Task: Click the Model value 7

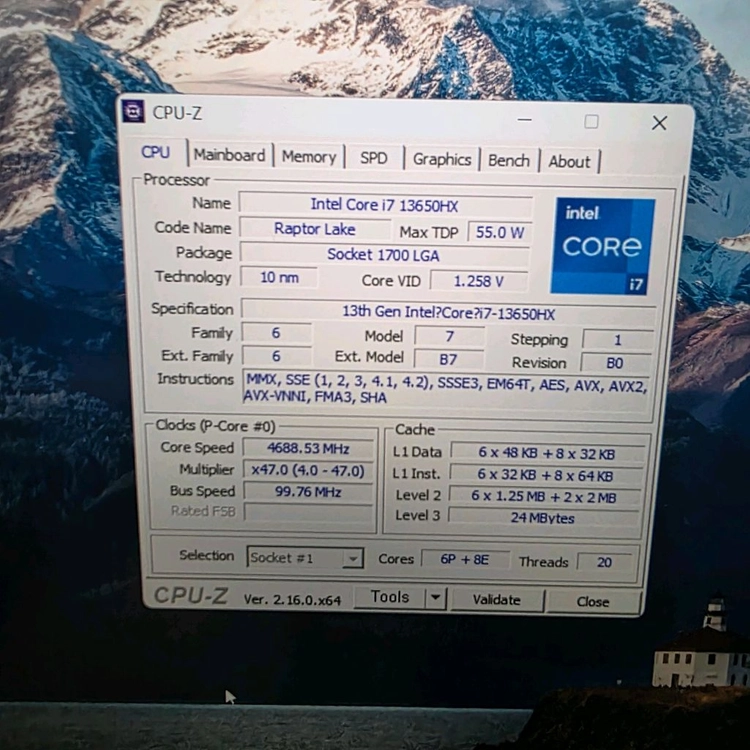Action: point(450,336)
